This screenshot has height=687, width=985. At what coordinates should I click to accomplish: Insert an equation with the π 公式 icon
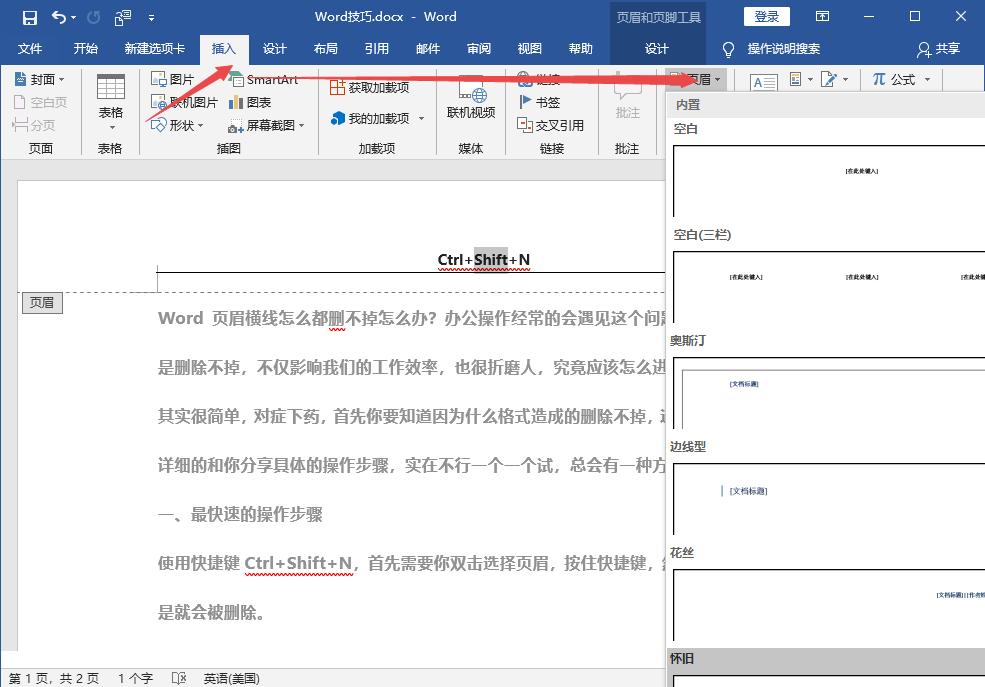tap(897, 78)
